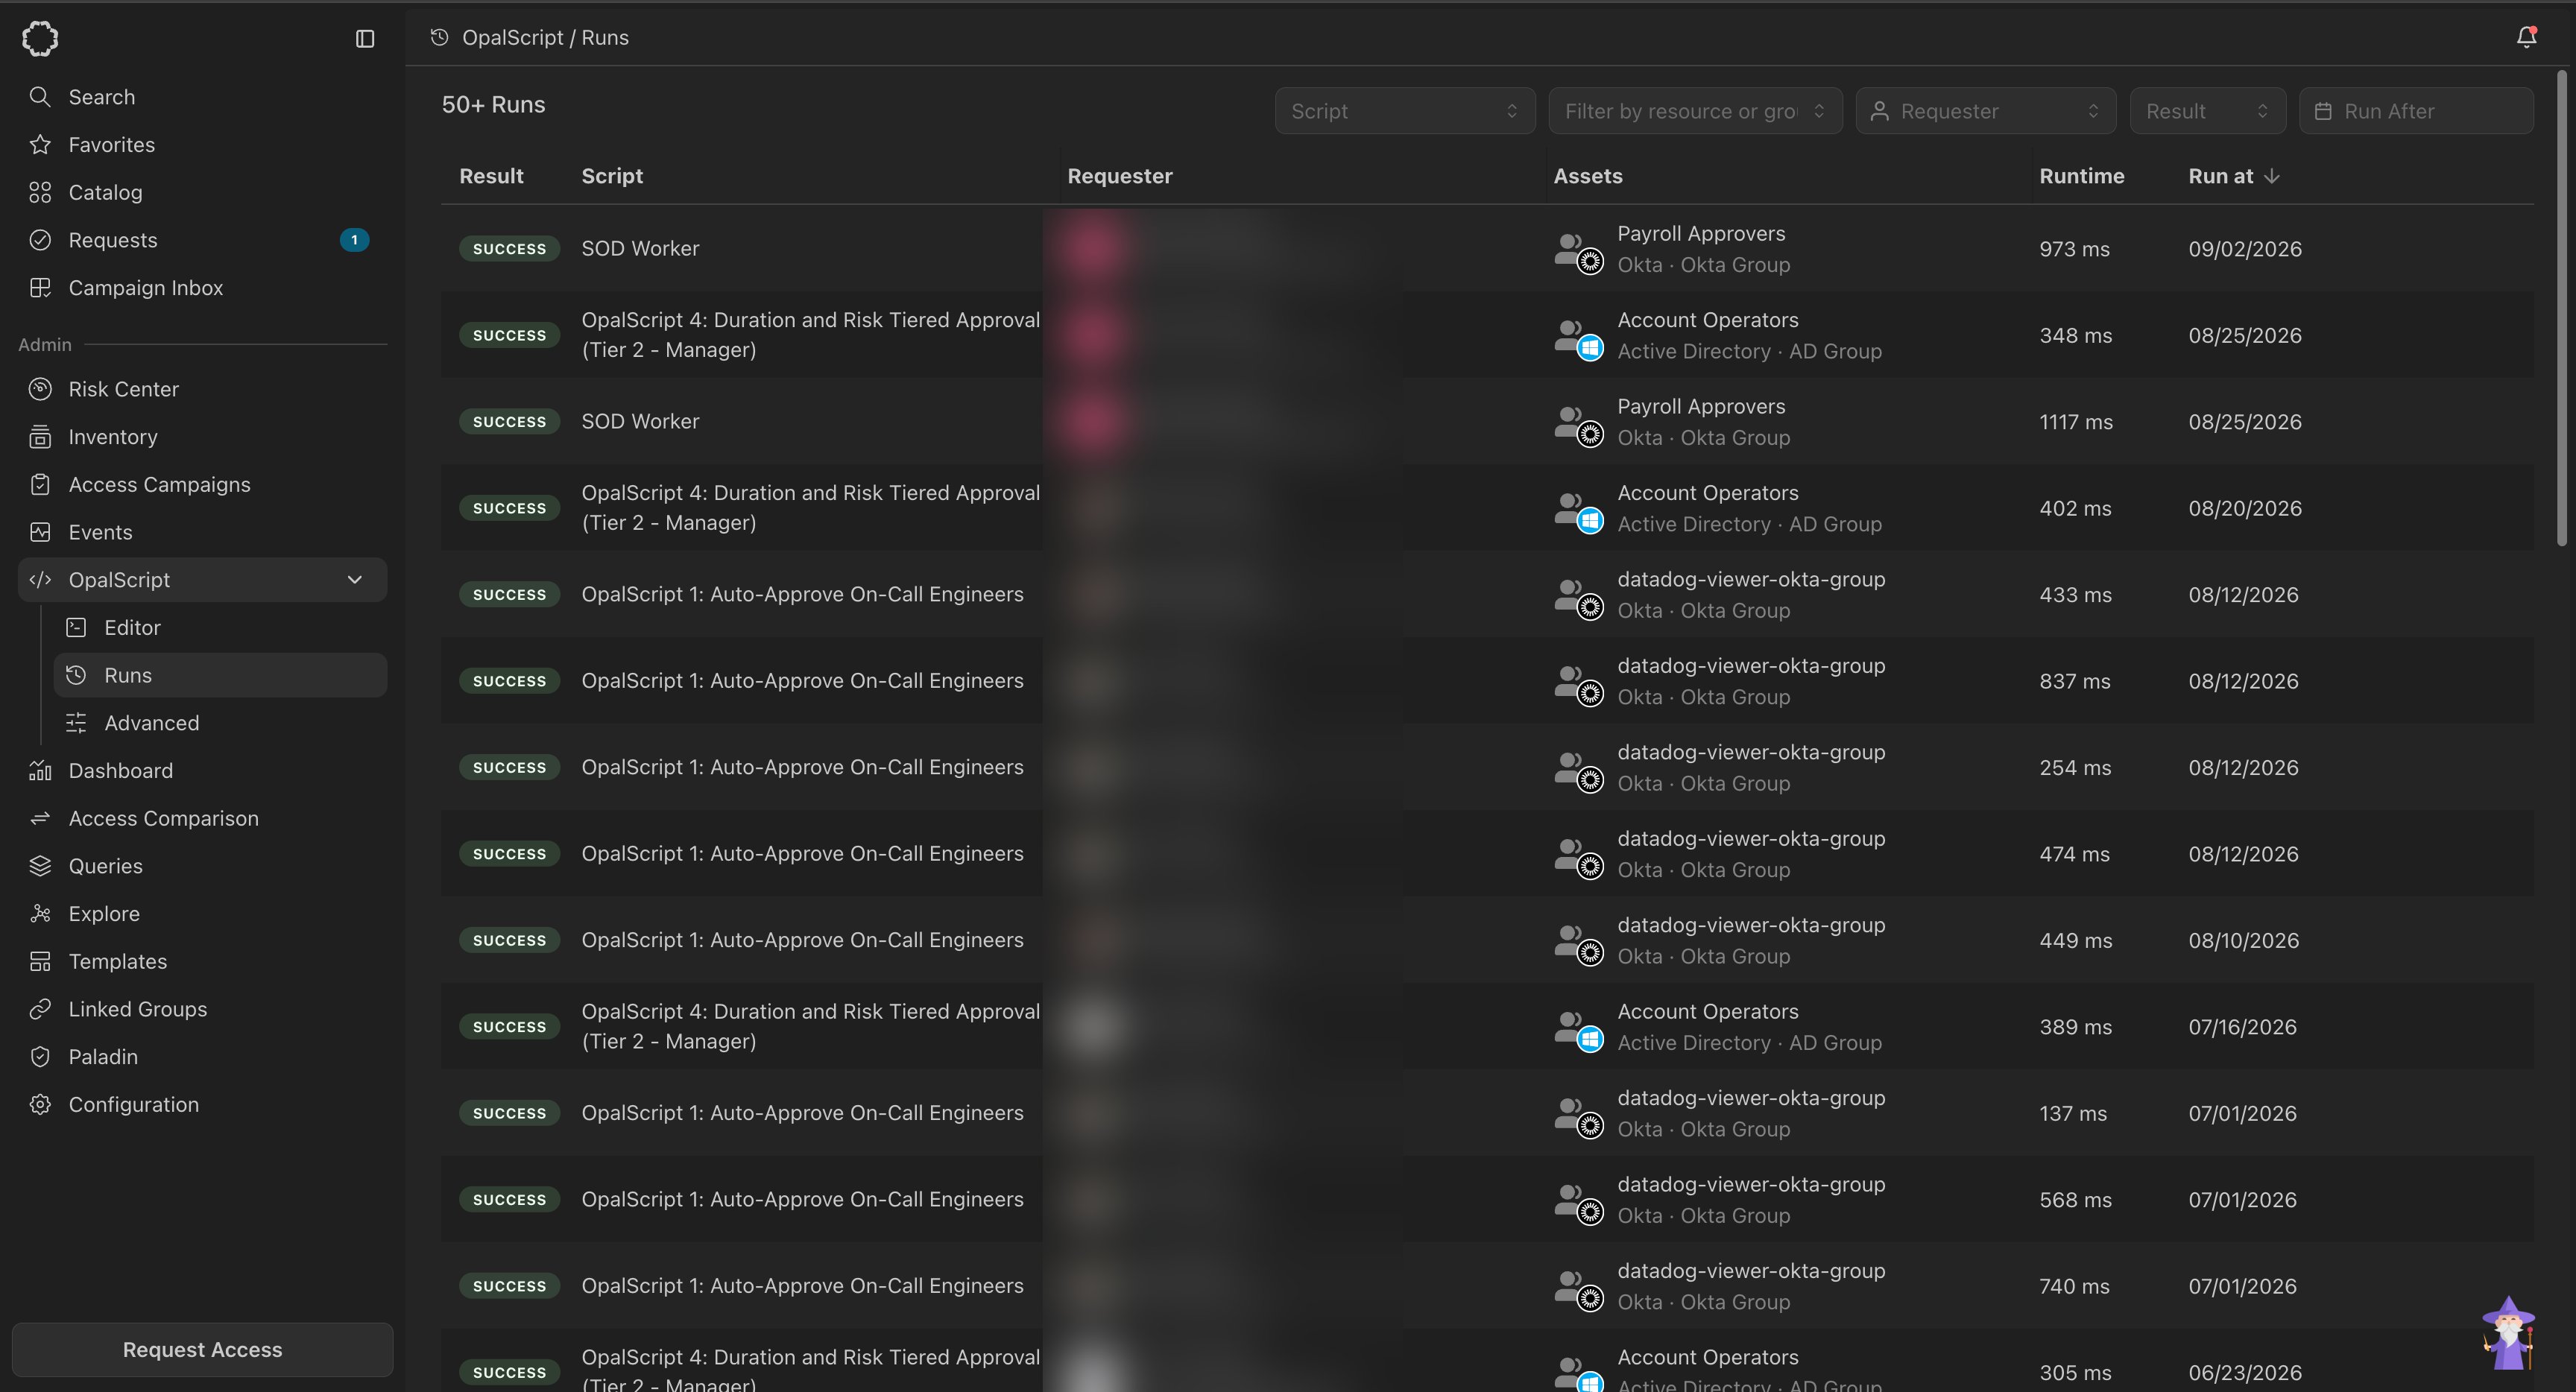Click Payroll Approvers asset in 09/02/2026 row
Screen dimensions: 2576x1392
pos(1701,233)
